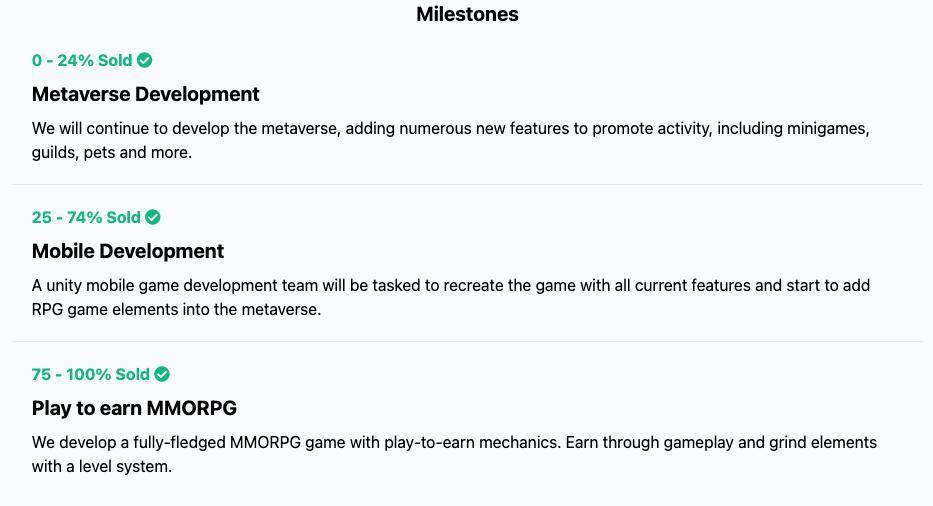
Task: Click the divider below Mobile Development section
Action: coord(467,342)
